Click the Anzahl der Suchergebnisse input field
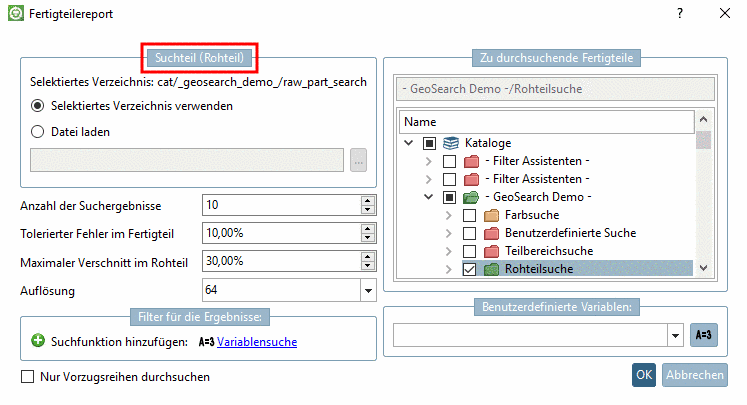 pyautogui.click(x=280, y=206)
